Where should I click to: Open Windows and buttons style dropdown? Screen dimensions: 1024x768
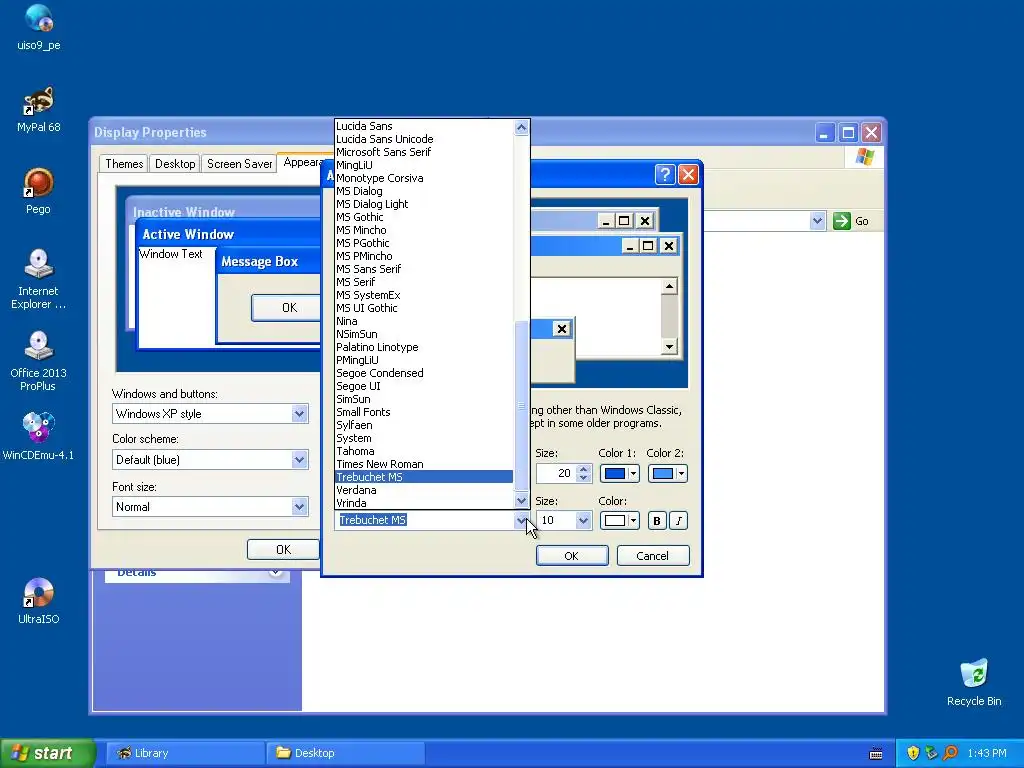click(x=299, y=413)
